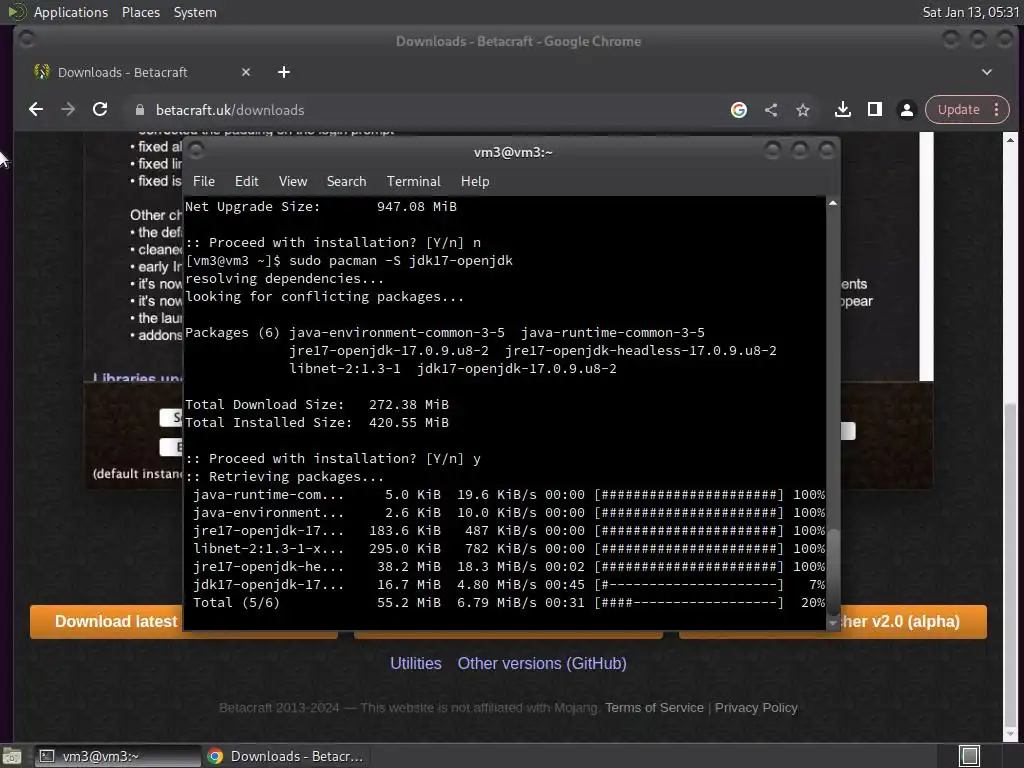Open Chrome three-dot menu
This screenshot has width=1024, height=768.
[997, 110]
